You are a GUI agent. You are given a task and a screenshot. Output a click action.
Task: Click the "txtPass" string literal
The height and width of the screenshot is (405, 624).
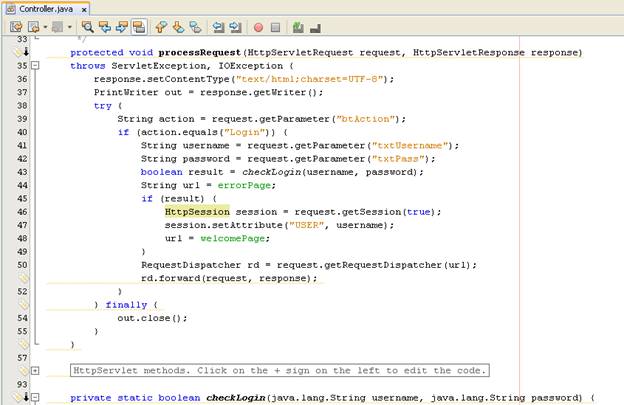398,159
